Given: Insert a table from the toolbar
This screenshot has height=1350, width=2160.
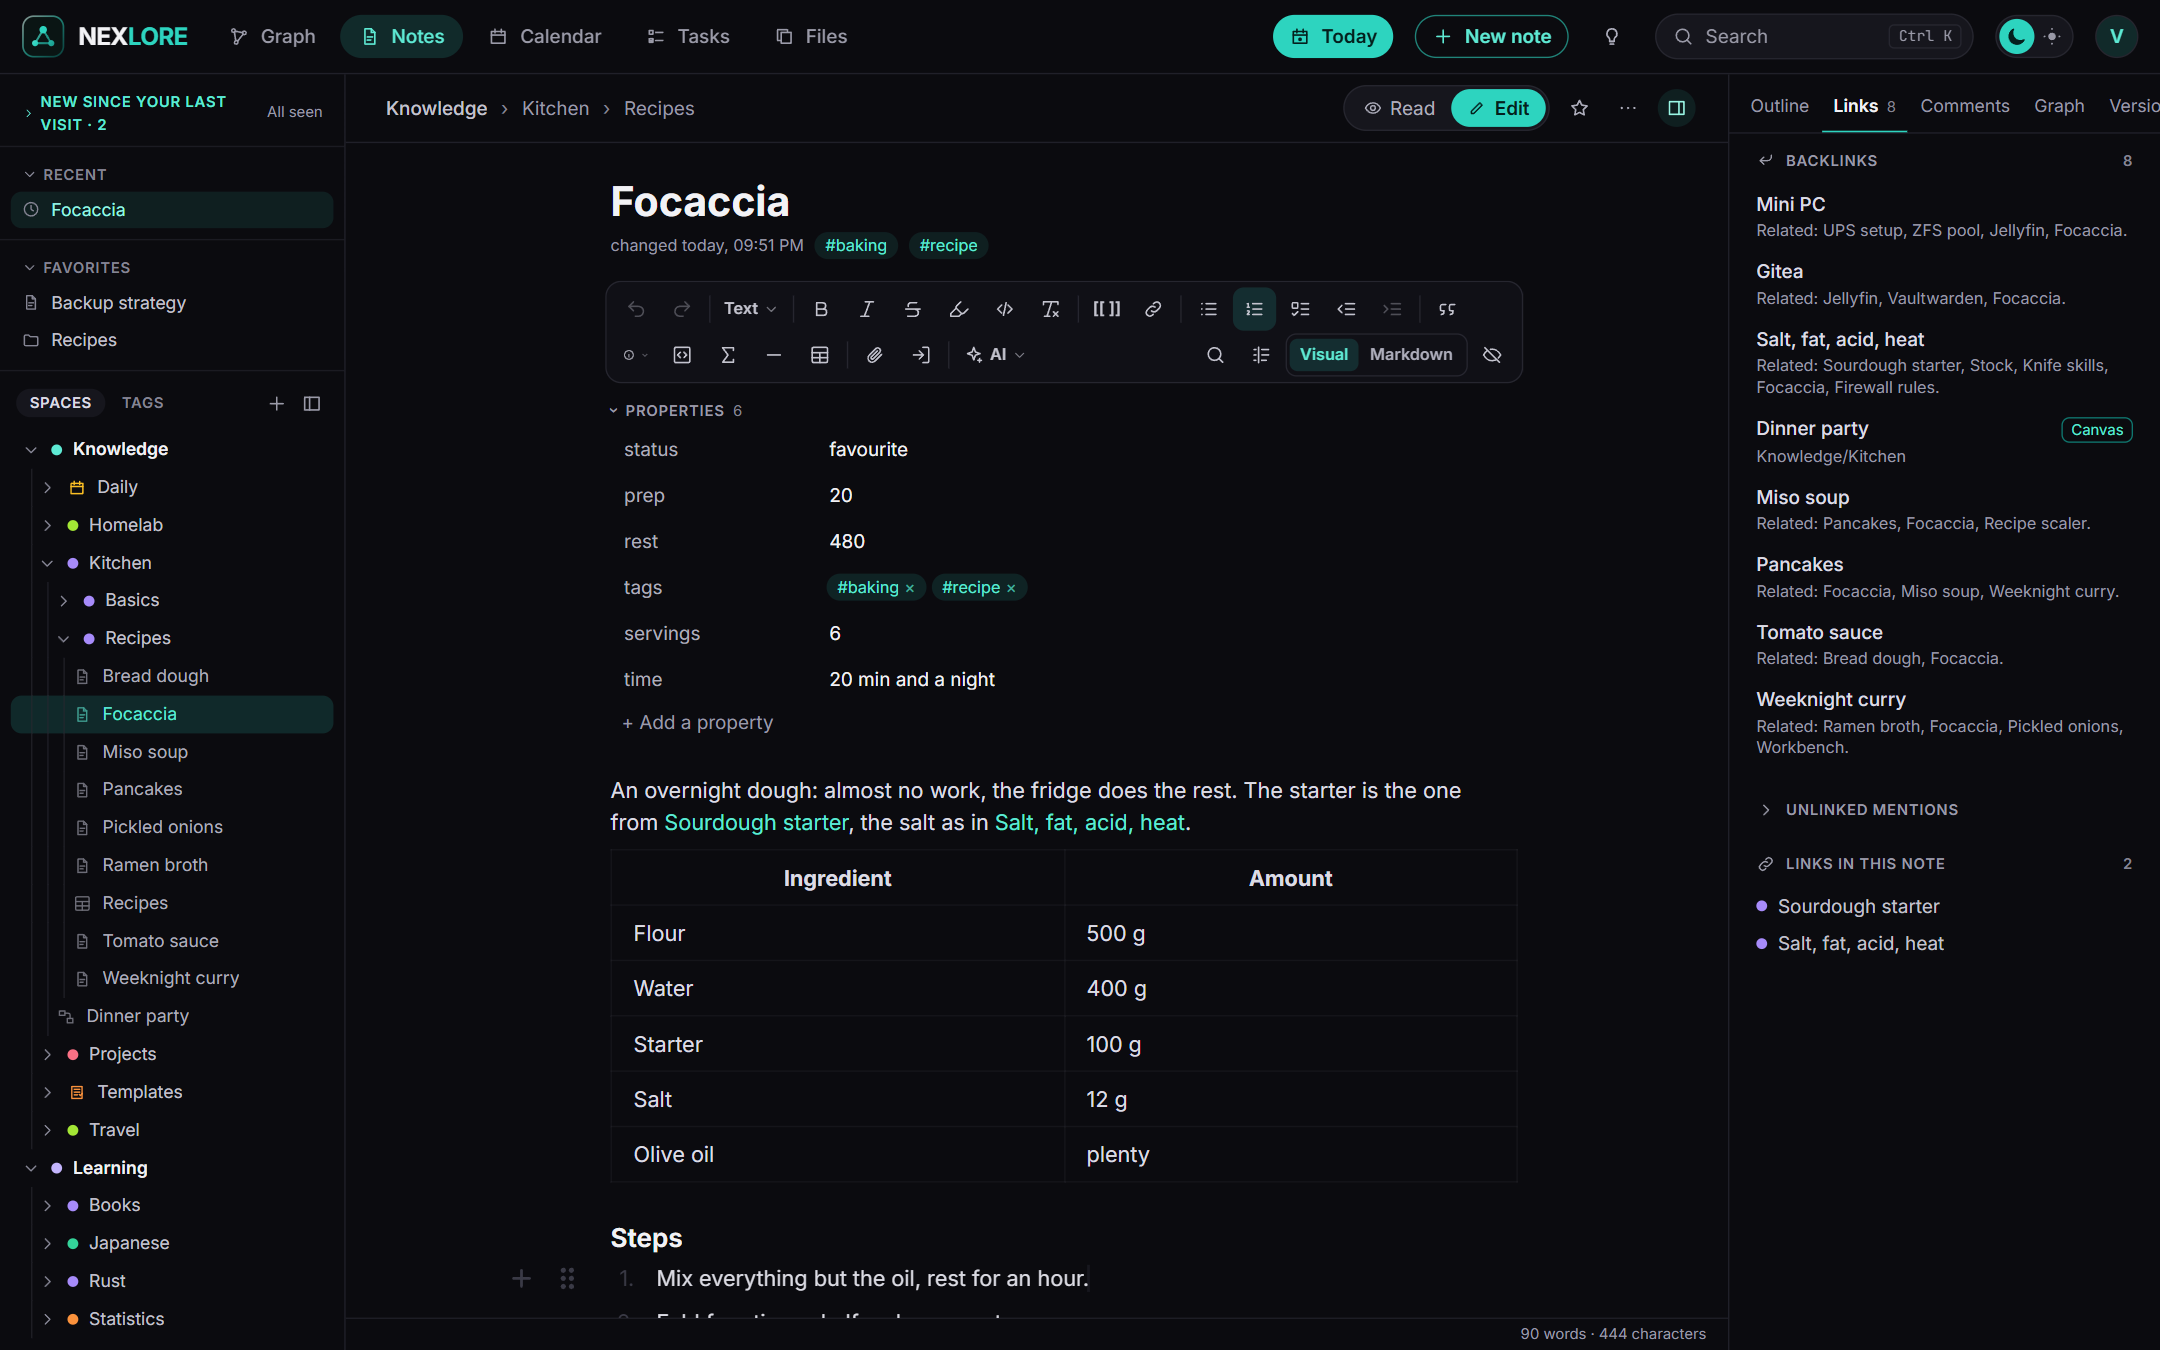Looking at the screenshot, I should (820, 355).
